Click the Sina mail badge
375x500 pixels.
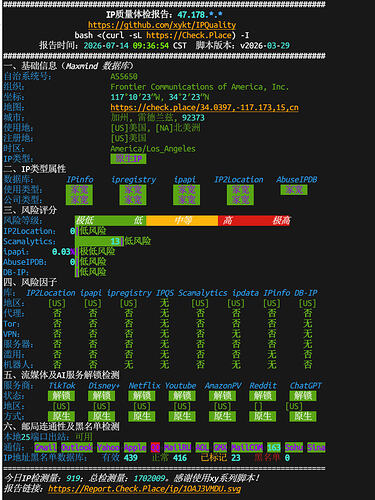point(316,447)
